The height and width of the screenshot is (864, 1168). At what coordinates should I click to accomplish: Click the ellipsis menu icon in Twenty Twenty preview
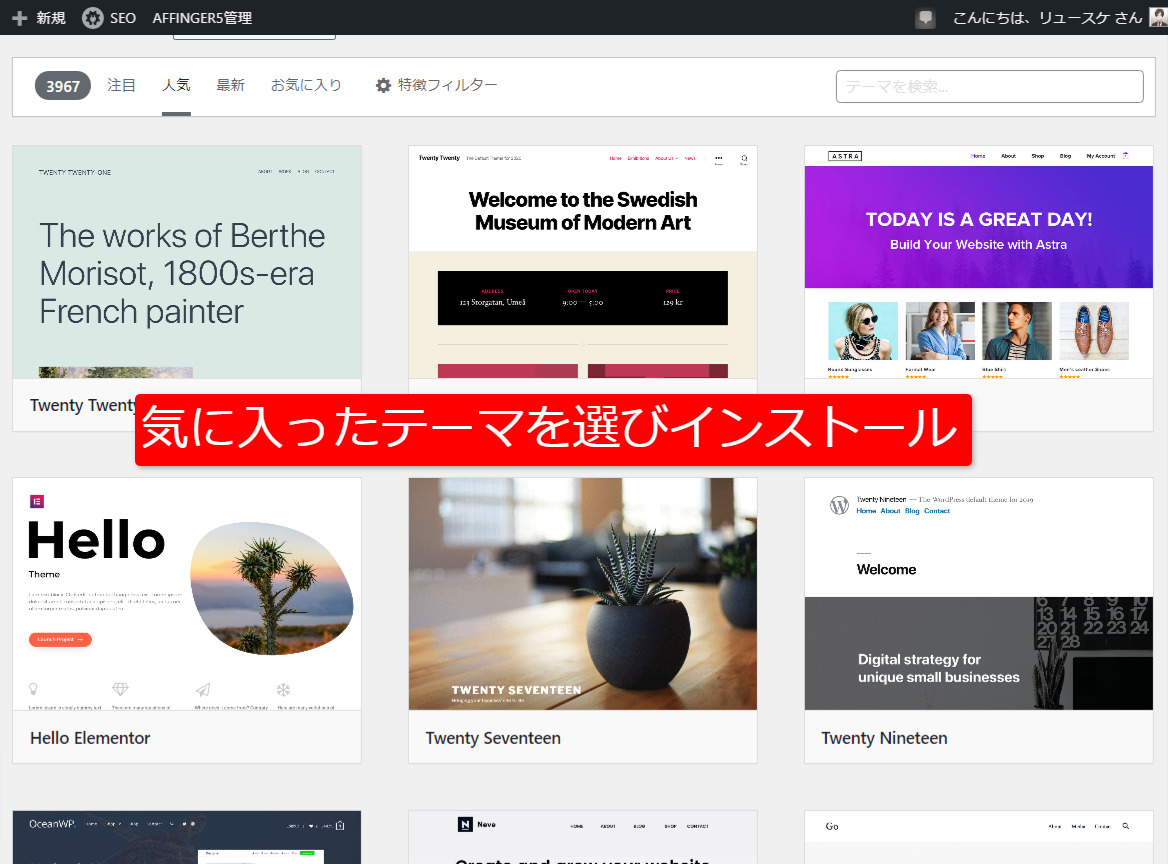[x=718, y=157]
